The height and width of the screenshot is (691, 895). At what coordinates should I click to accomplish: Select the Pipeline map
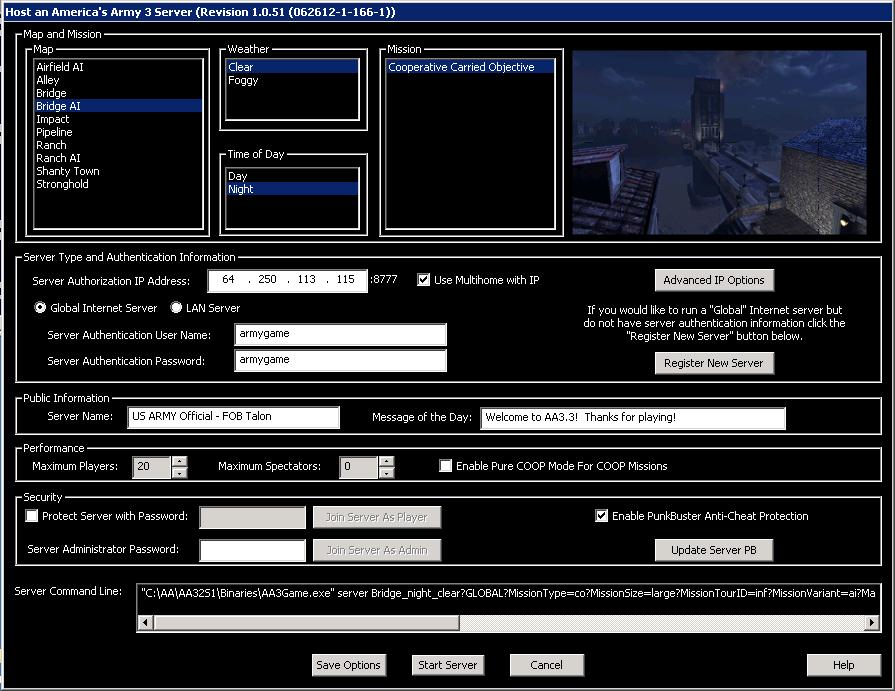(x=118, y=132)
